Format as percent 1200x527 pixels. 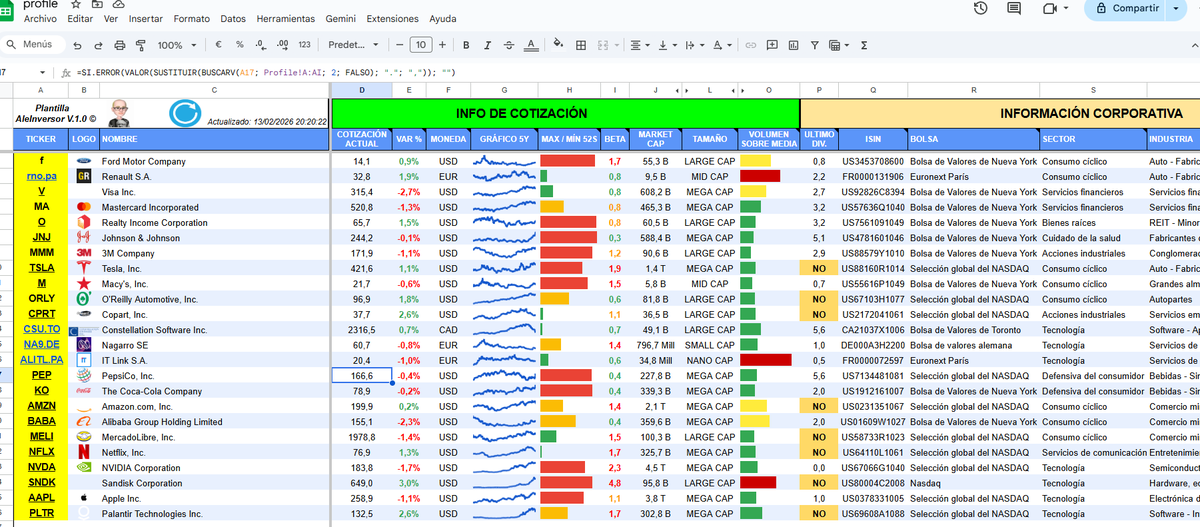(x=240, y=45)
